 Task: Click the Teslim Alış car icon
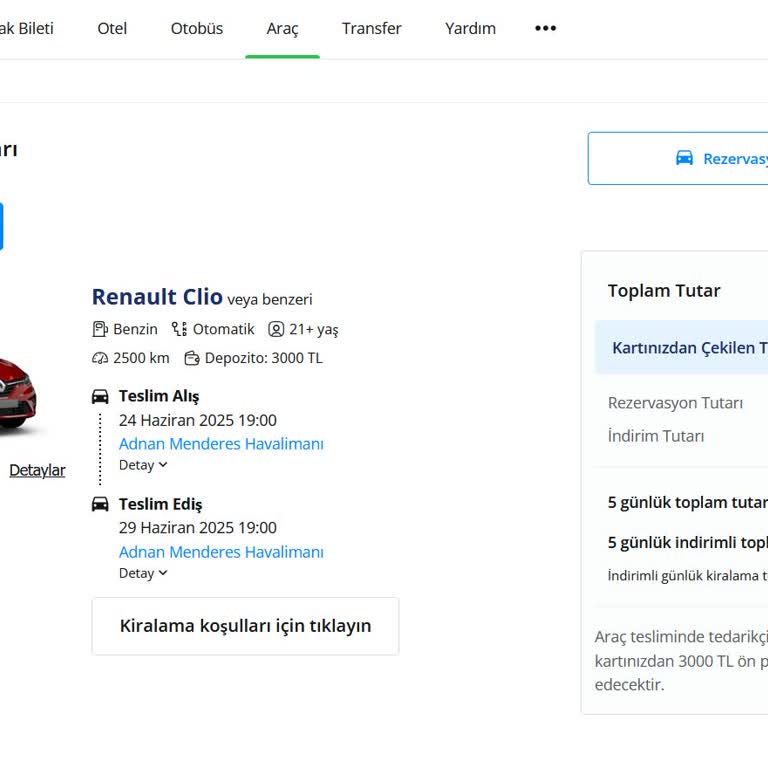[x=100, y=396]
